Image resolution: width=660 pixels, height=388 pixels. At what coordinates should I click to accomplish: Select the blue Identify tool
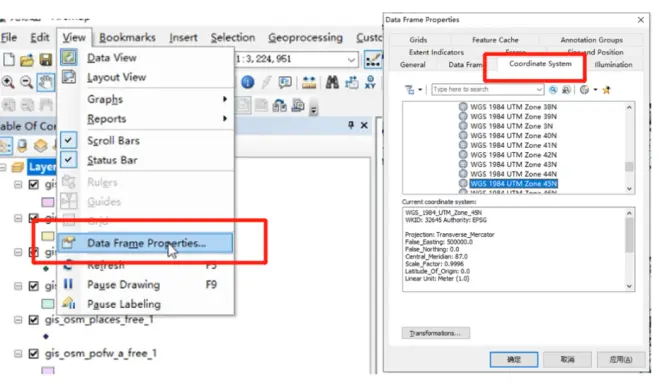coord(248,82)
